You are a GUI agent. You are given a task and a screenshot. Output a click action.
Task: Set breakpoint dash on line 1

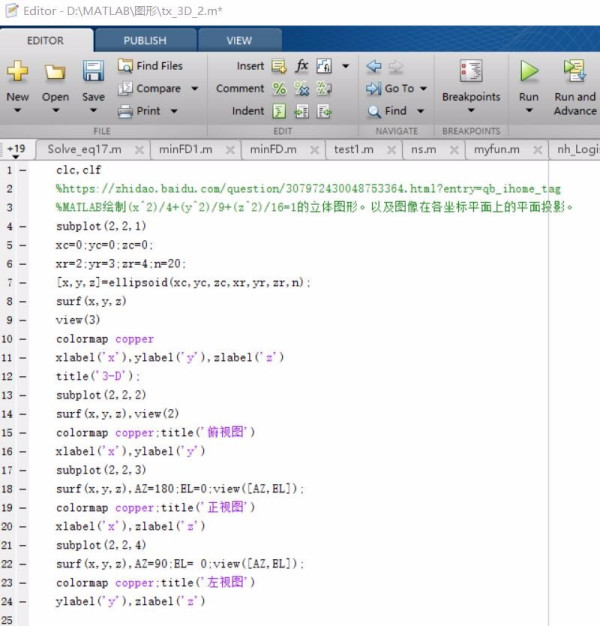(x=23, y=170)
